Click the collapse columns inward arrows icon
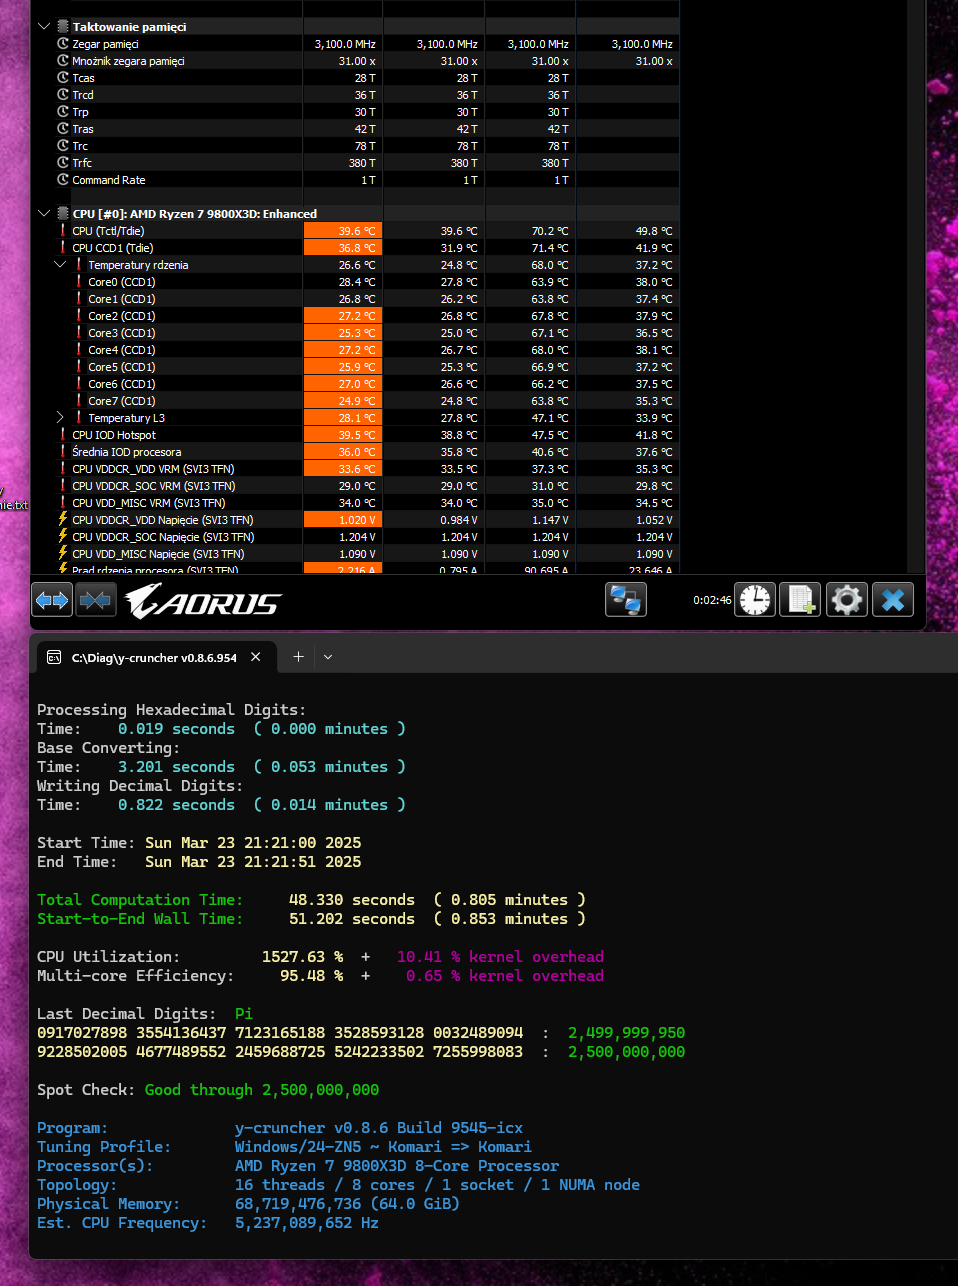 (96, 600)
